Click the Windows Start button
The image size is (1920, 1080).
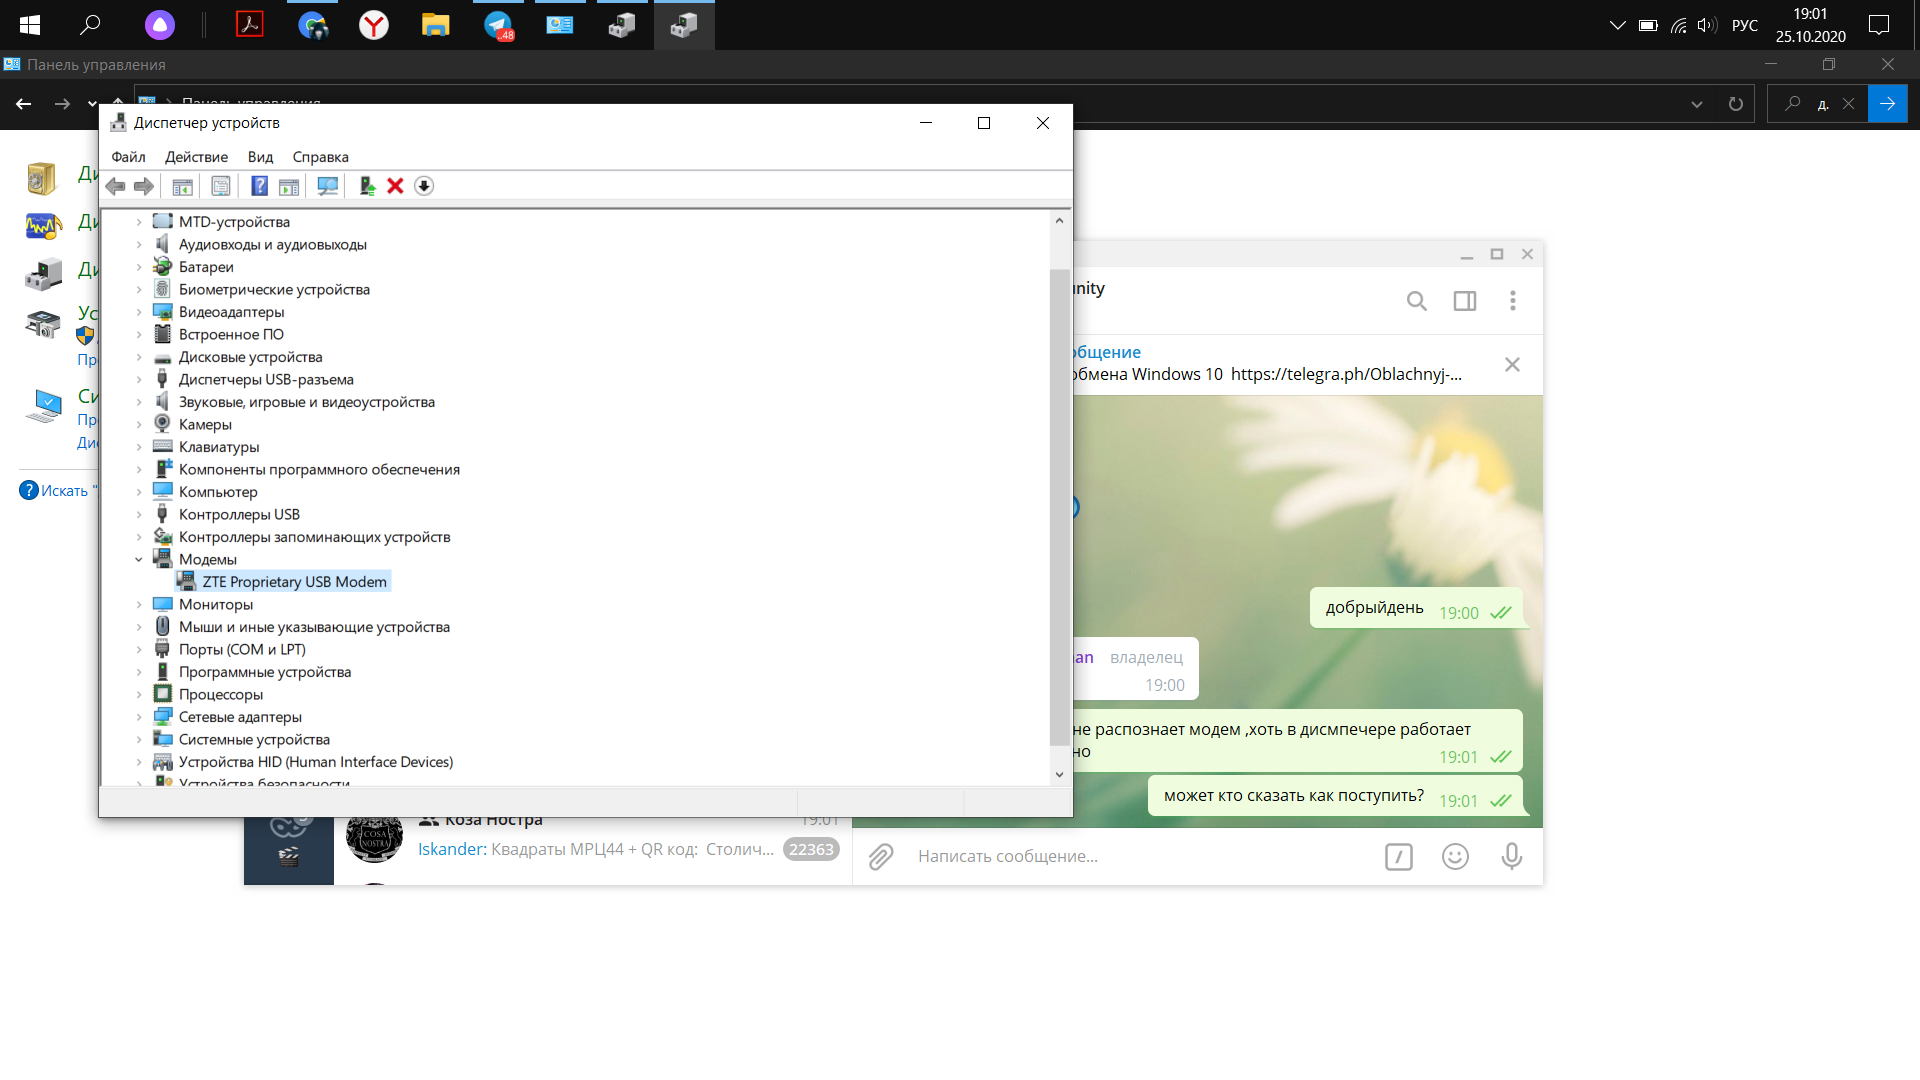(30, 25)
